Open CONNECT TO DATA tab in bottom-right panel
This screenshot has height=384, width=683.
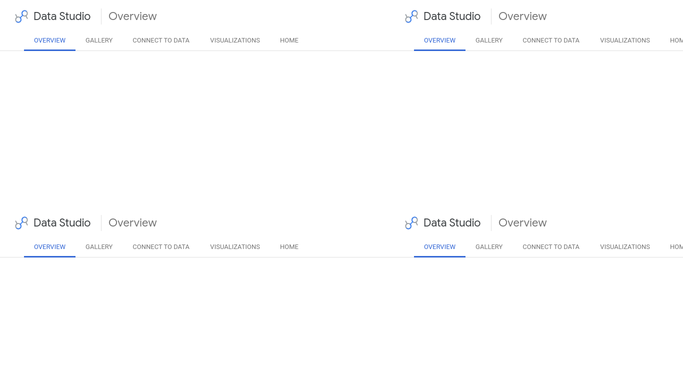[551, 247]
